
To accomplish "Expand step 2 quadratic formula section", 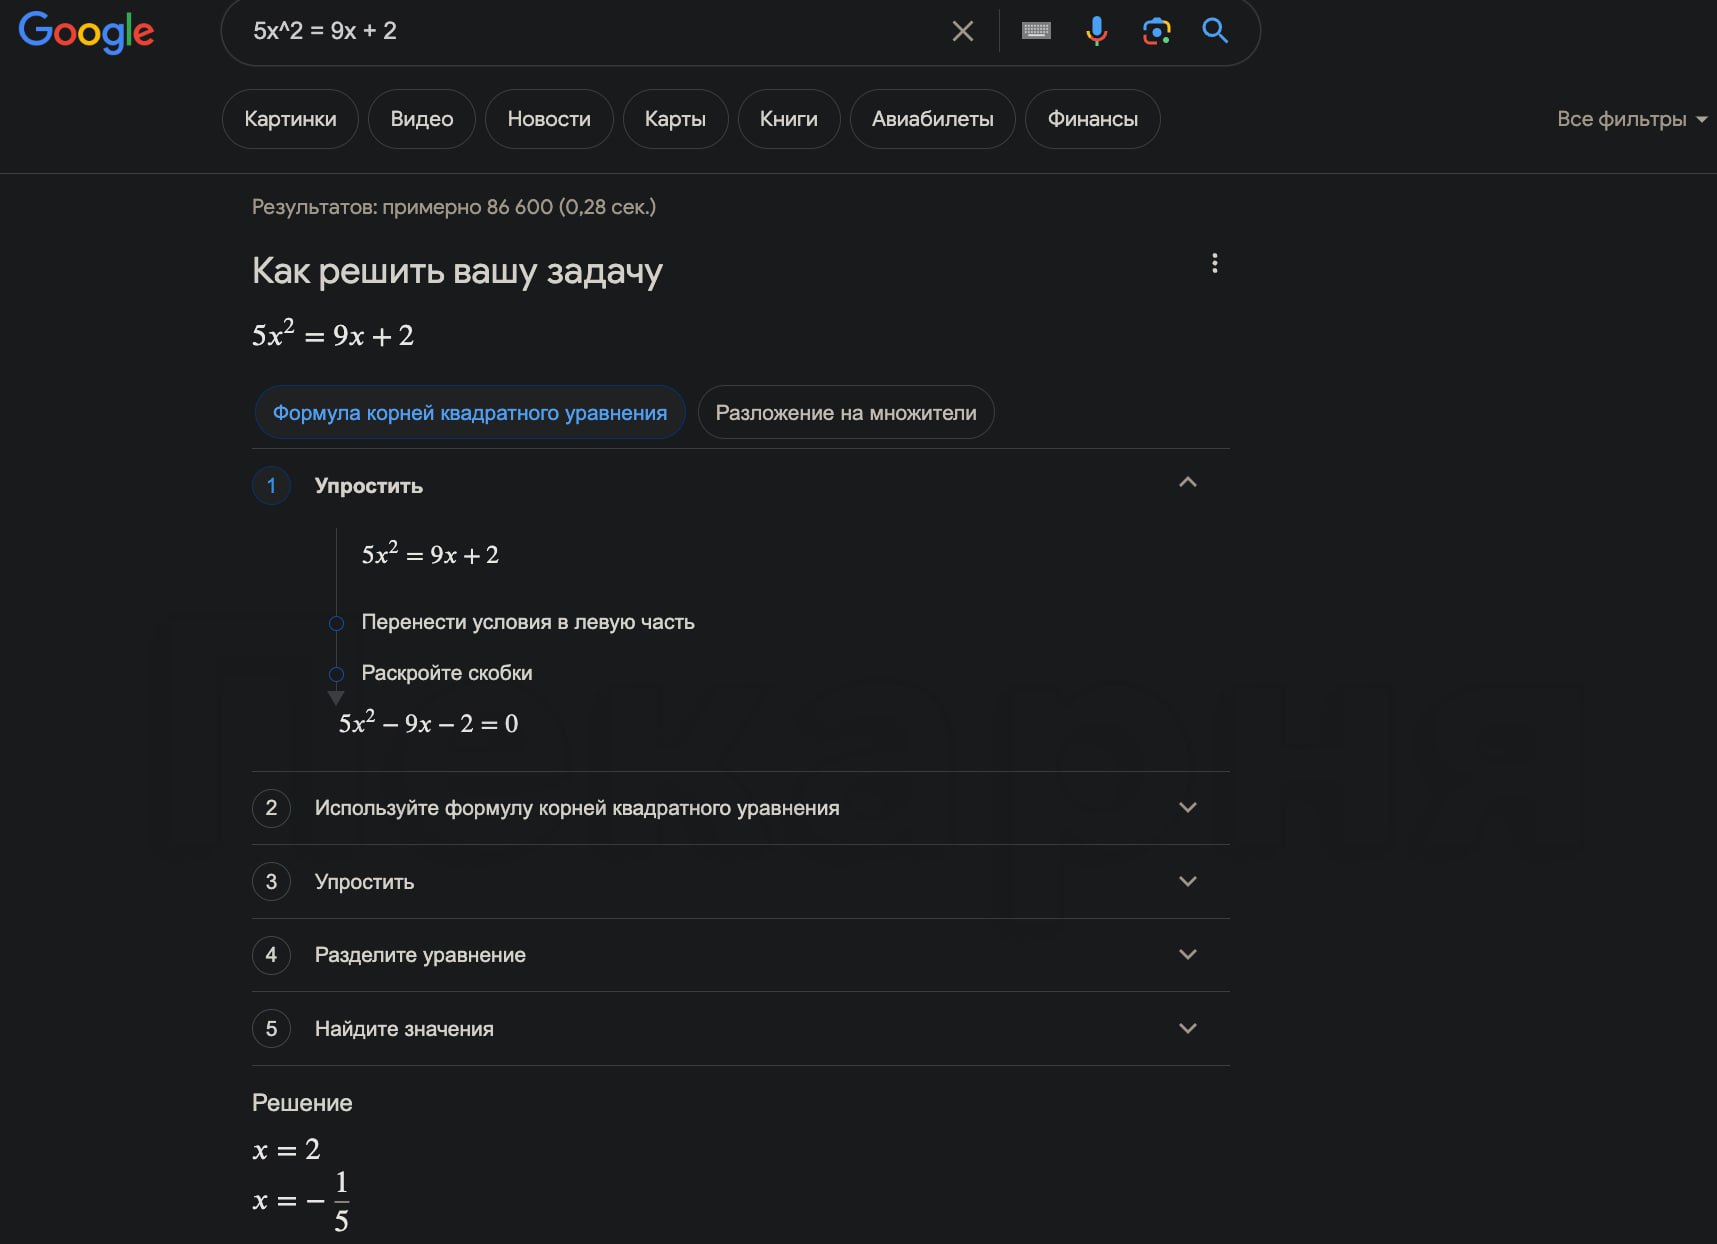I will (1187, 808).
